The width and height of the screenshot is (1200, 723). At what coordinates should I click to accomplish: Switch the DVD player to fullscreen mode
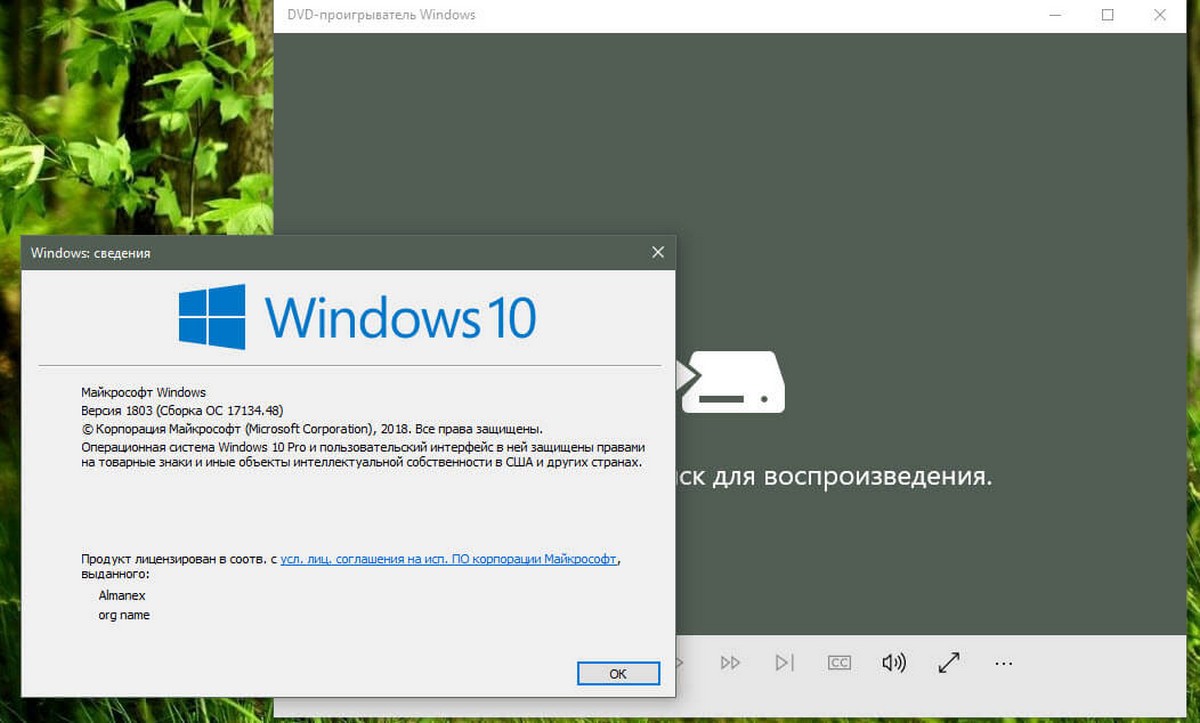(x=948, y=663)
